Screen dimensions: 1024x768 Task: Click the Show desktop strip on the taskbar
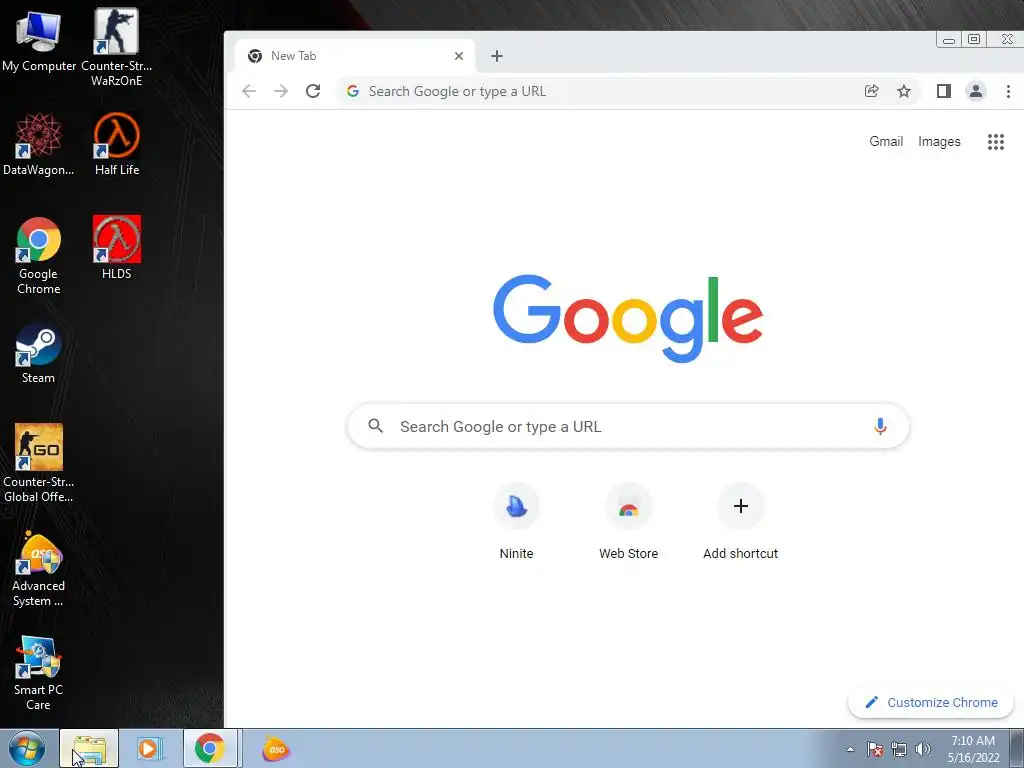pyautogui.click(x=1017, y=748)
